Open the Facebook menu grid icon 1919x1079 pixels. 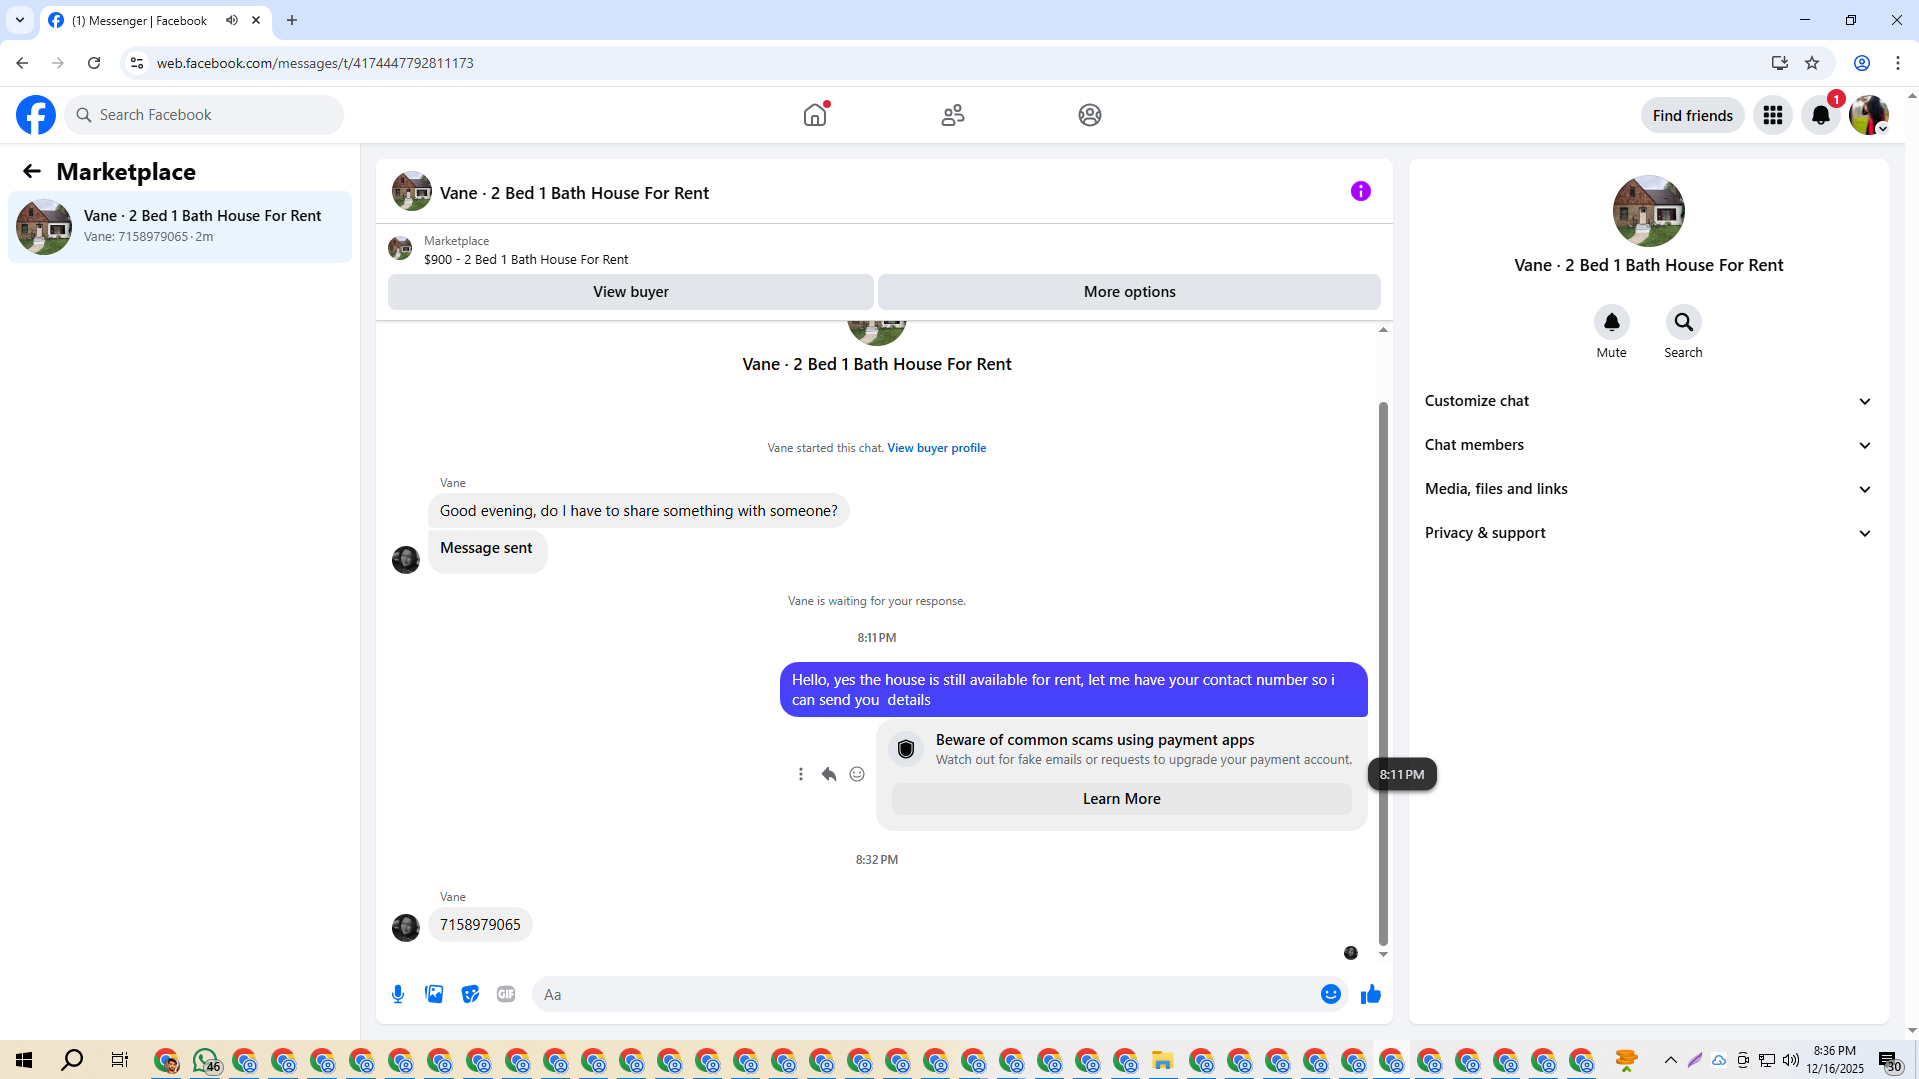click(x=1773, y=115)
